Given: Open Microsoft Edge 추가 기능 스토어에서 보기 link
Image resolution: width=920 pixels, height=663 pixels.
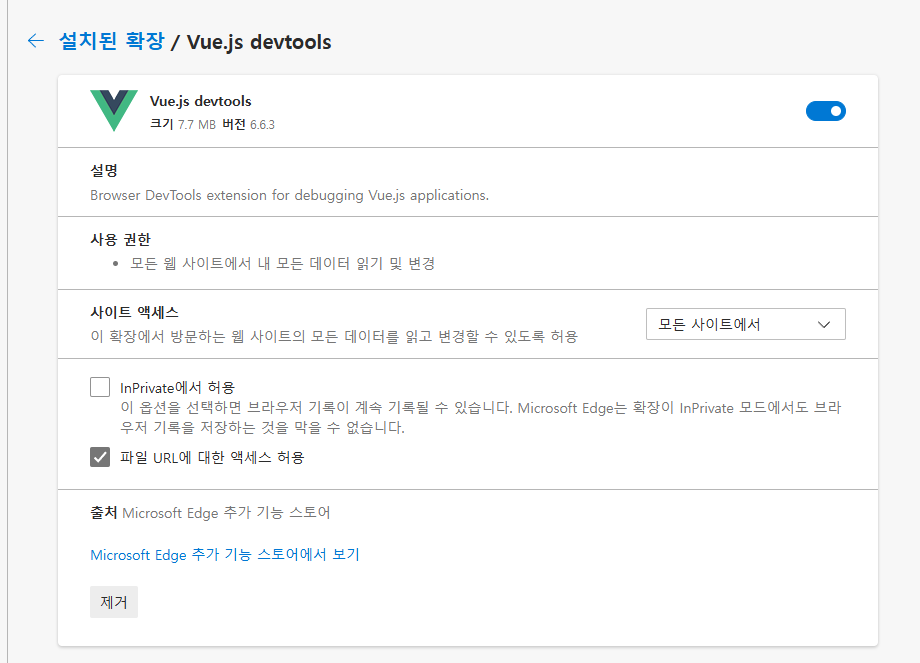Looking at the screenshot, I should pyautogui.click(x=225, y=554).
